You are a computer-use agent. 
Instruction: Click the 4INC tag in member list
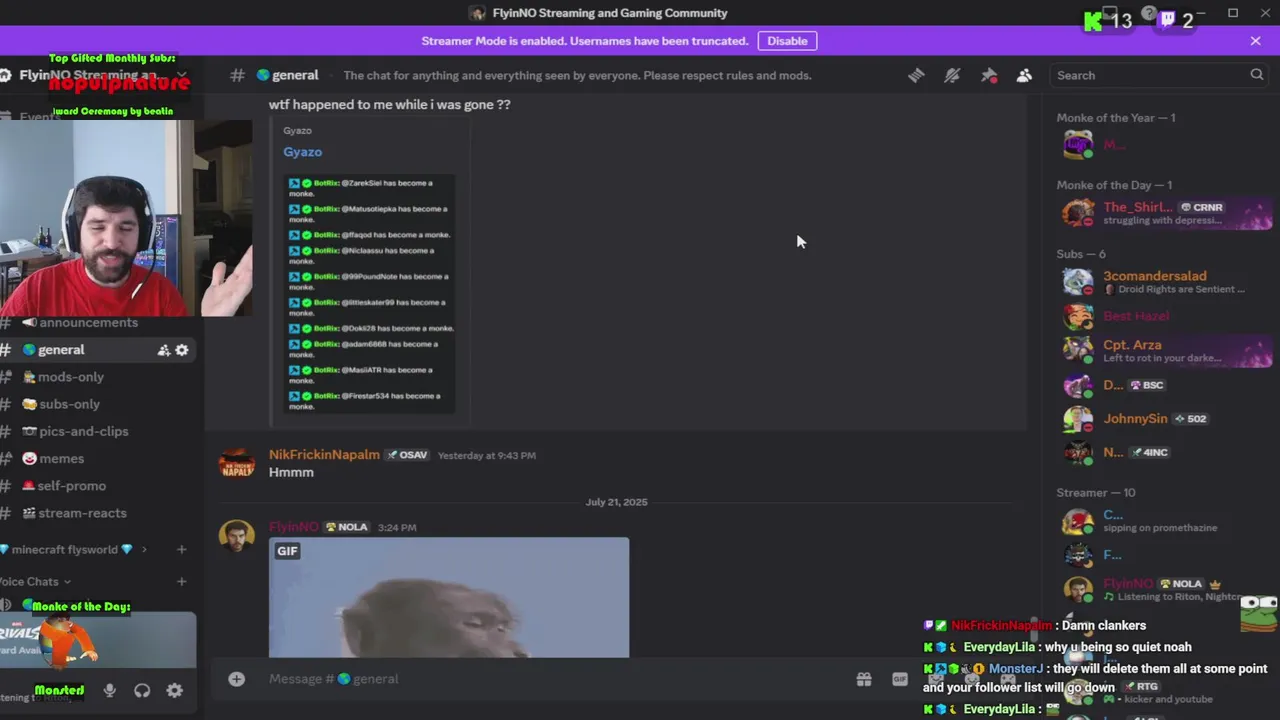[1150, 453]
